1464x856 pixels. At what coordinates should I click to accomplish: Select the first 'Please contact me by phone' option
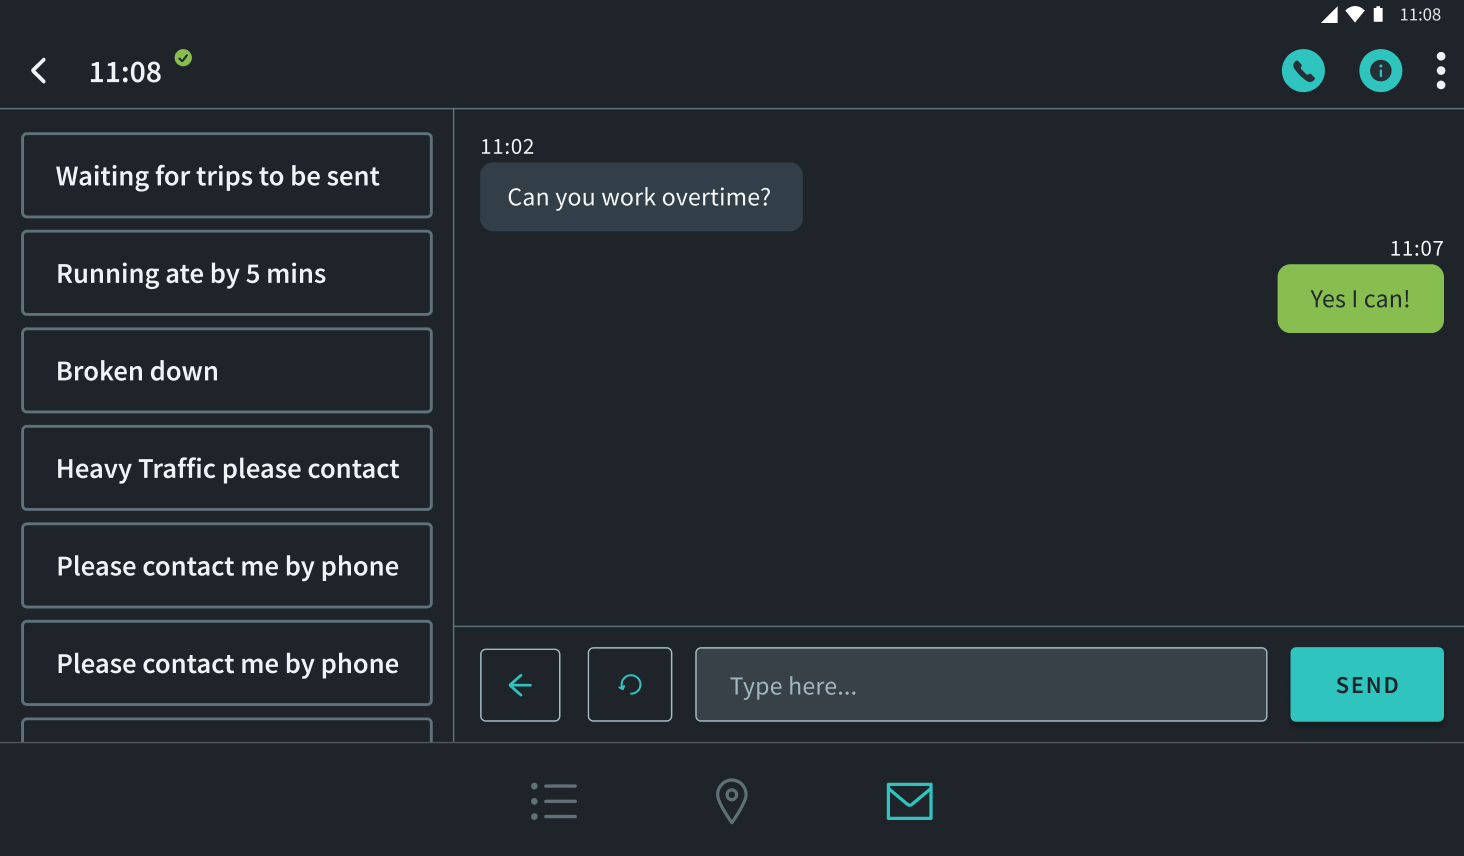point(226,565)
